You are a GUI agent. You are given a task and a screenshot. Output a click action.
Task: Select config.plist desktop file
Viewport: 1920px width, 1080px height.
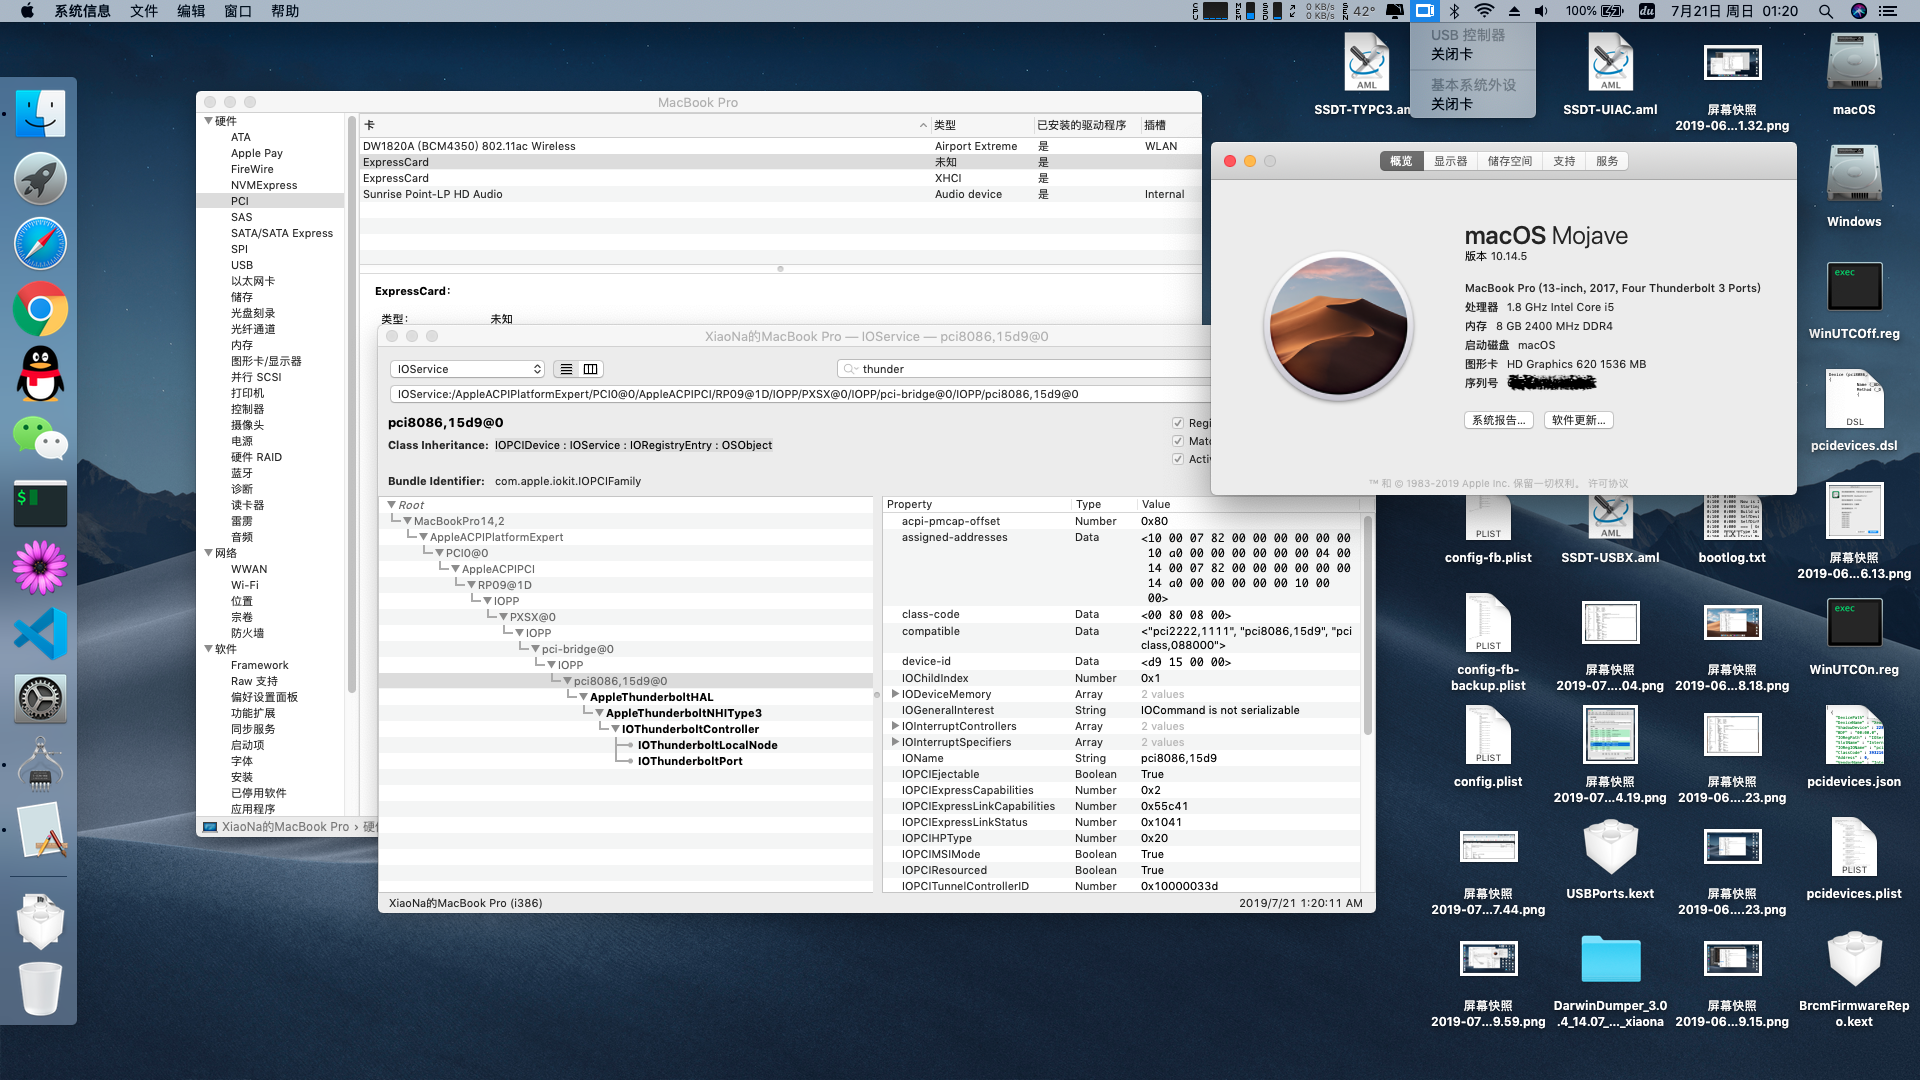(1488, 747)
